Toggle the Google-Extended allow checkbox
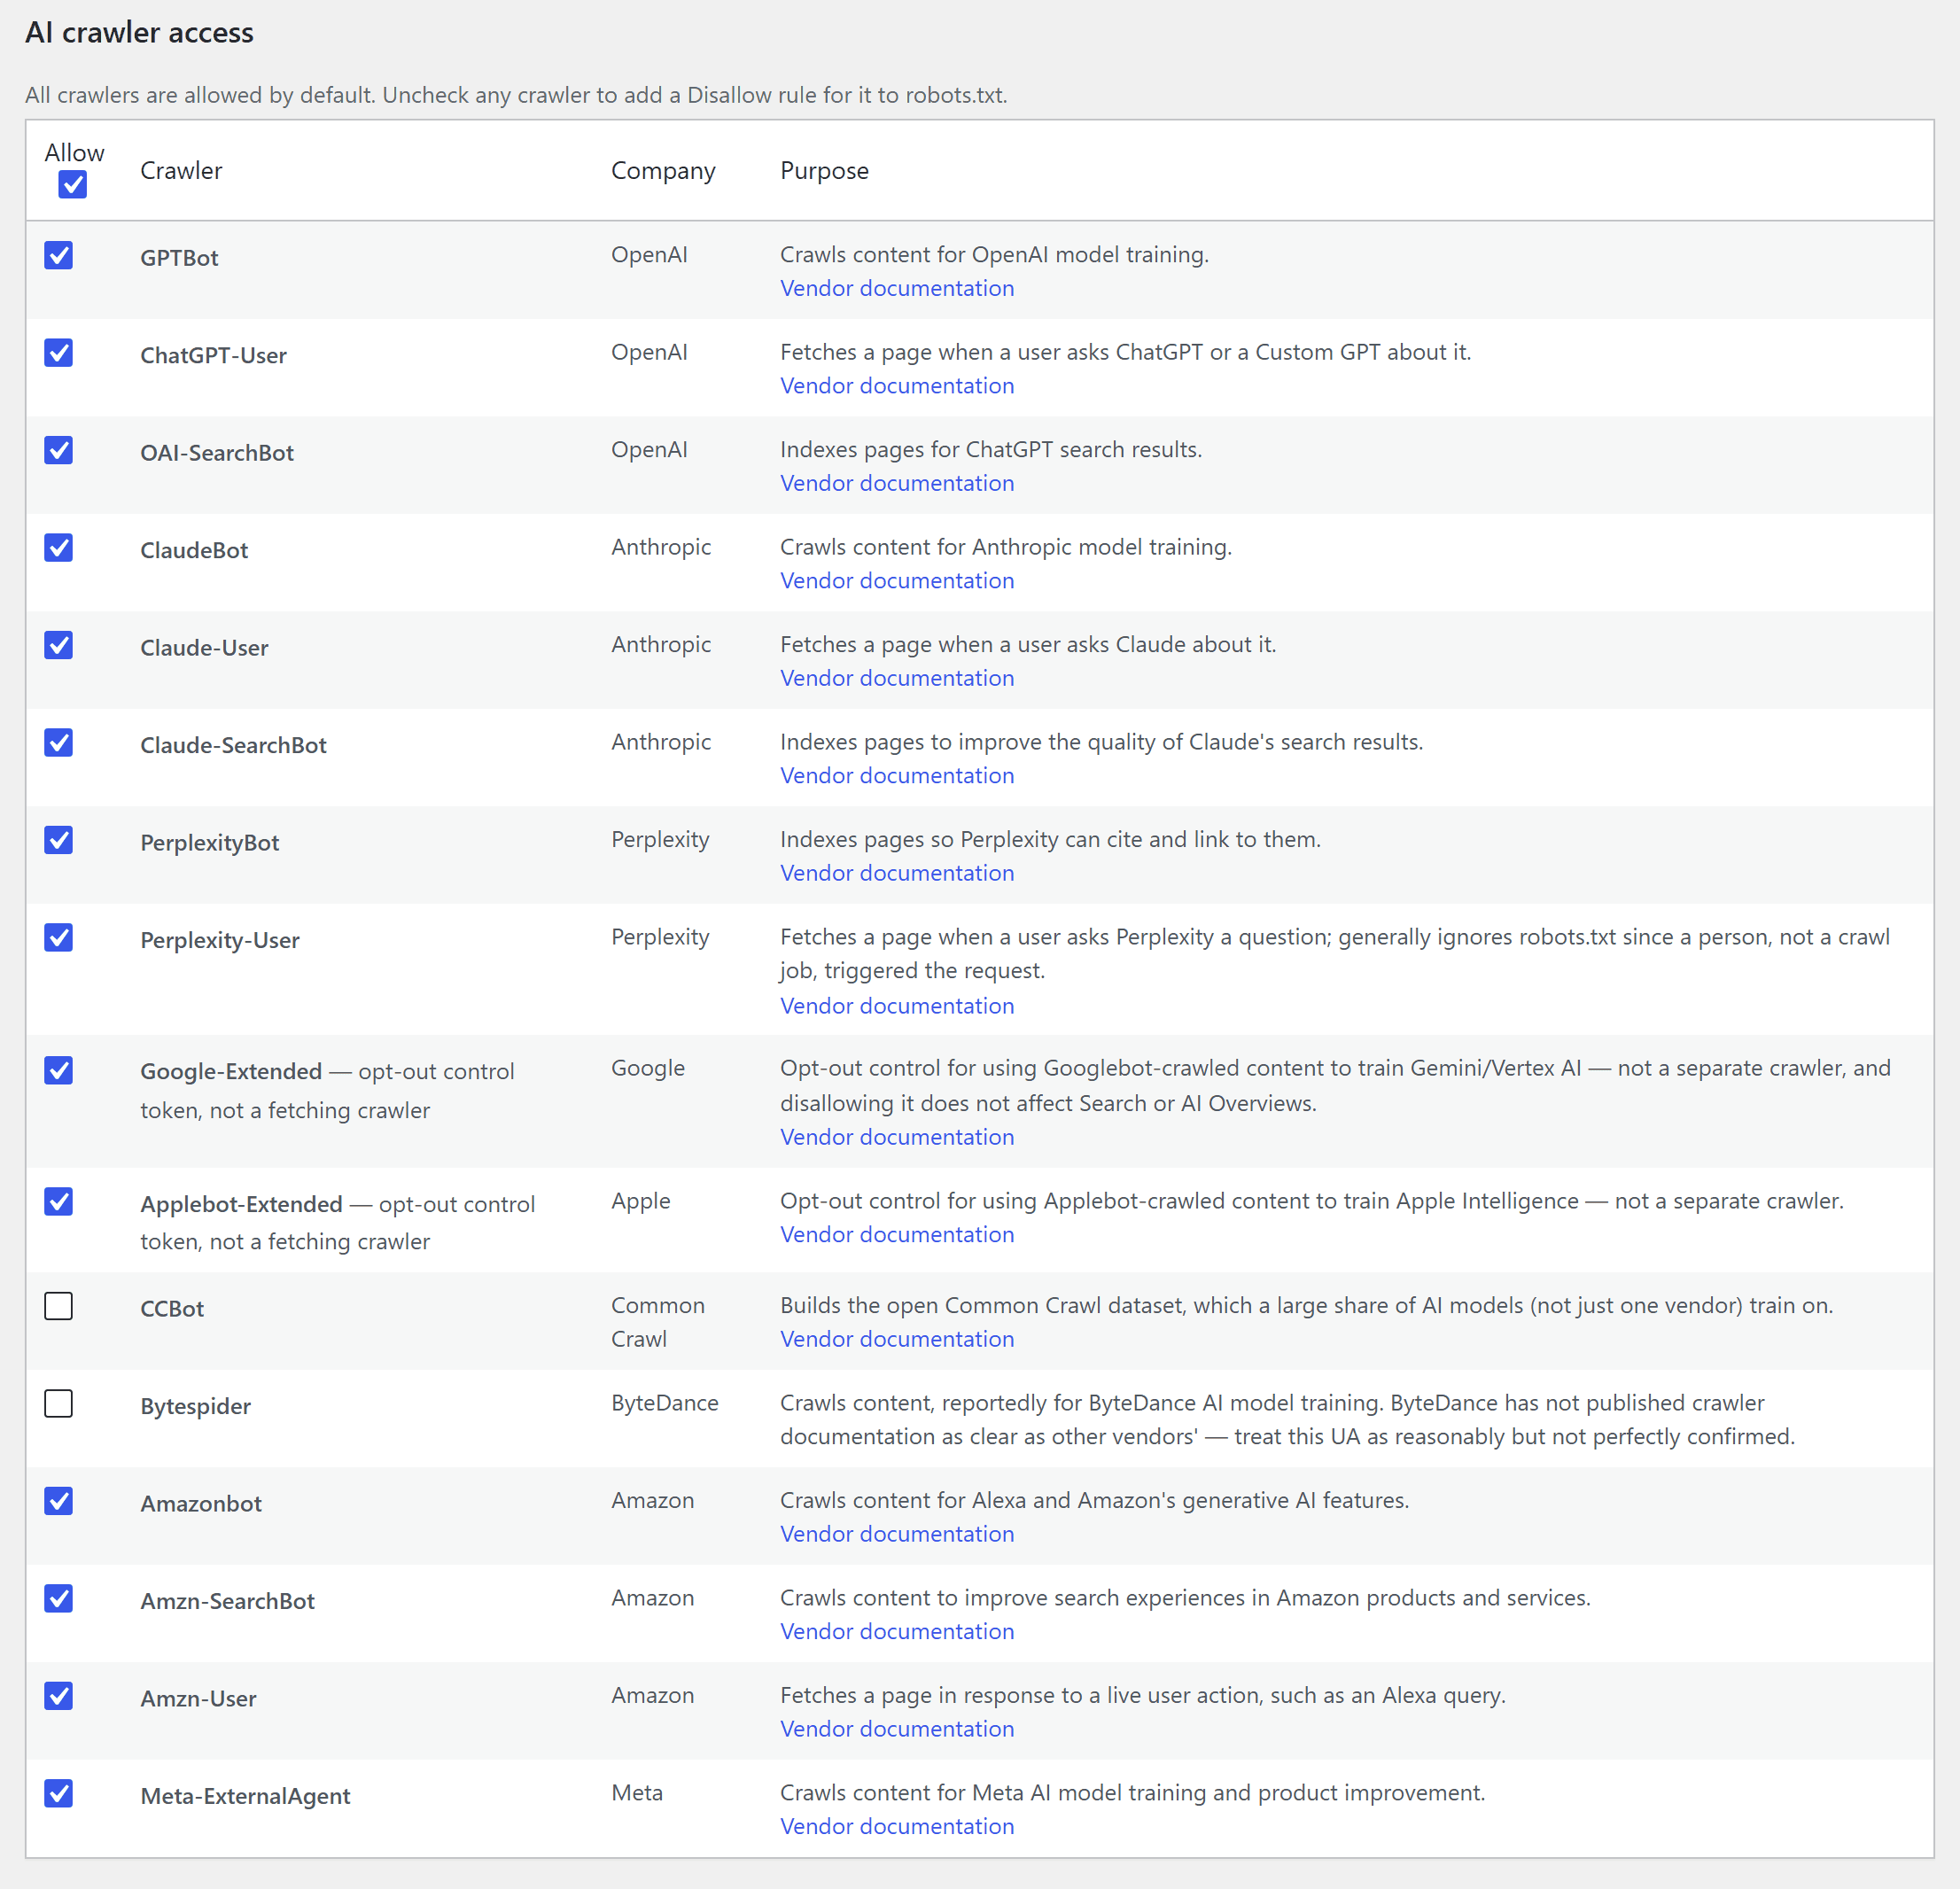The image size is (1960, 1889). (x=59, y=1071)
